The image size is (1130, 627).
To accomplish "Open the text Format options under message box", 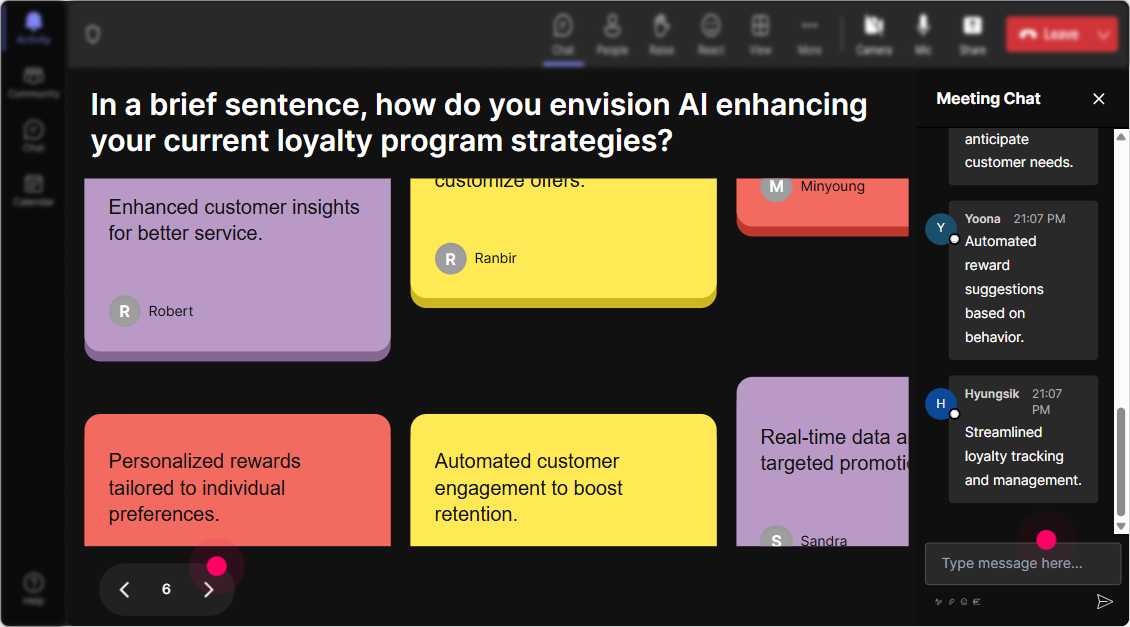I will [938, 602].
